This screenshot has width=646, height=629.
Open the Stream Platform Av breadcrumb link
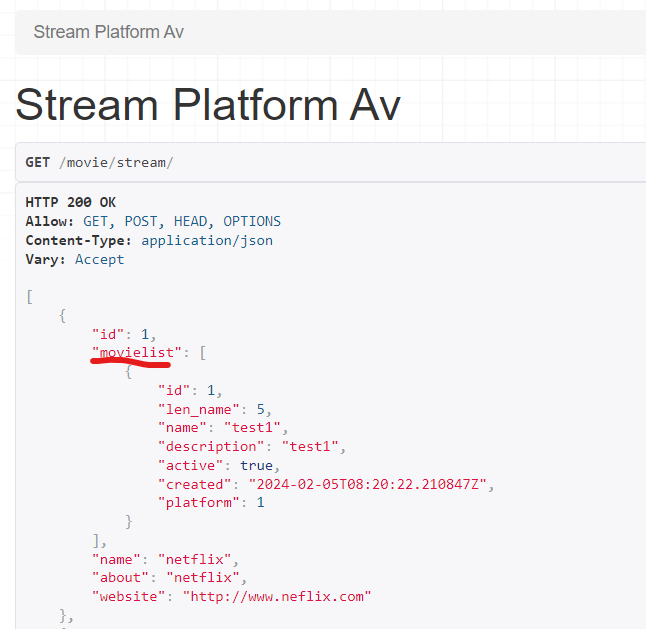[x=108, y=32]
